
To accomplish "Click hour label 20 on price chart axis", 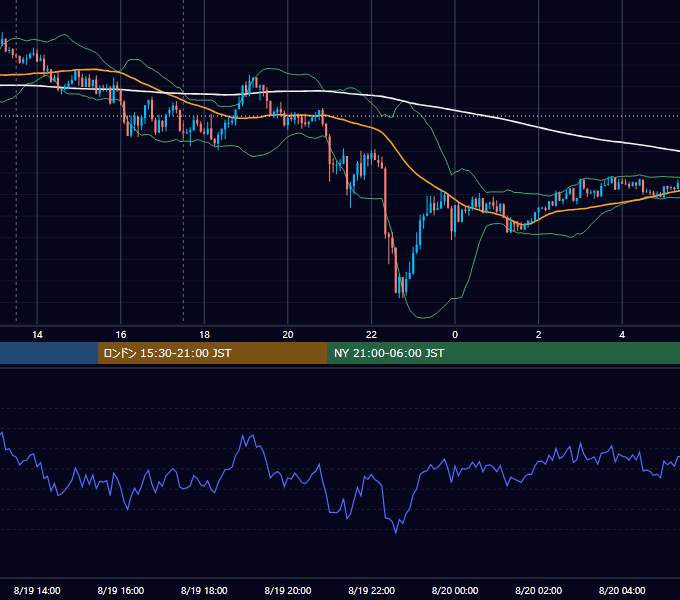I will click(x=288, y=335).
